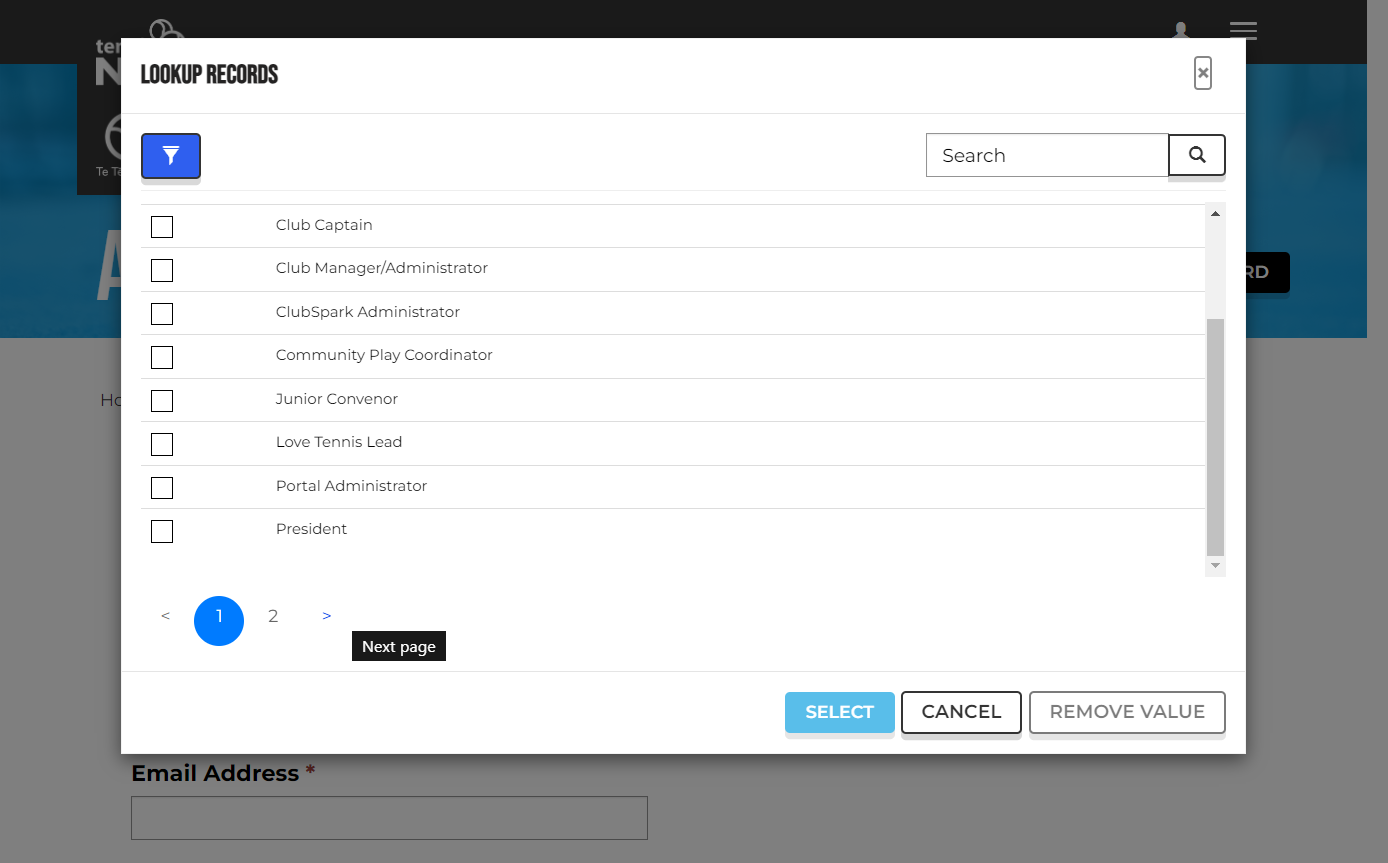Select the Community Play Coordinator row text

tap(384, 355)
